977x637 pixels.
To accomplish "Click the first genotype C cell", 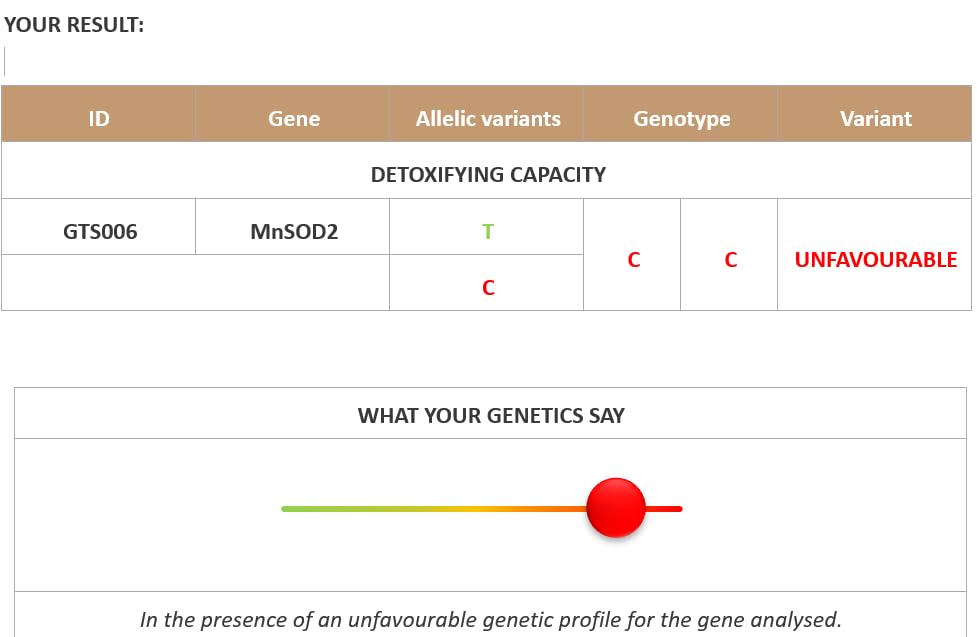I will click(633, 260).
